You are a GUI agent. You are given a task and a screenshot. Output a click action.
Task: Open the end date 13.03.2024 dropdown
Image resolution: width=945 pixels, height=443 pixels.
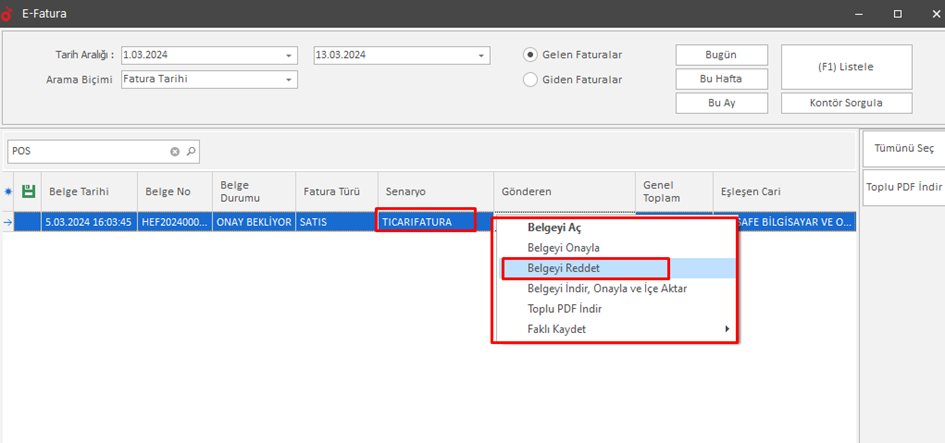pos(481,55)
